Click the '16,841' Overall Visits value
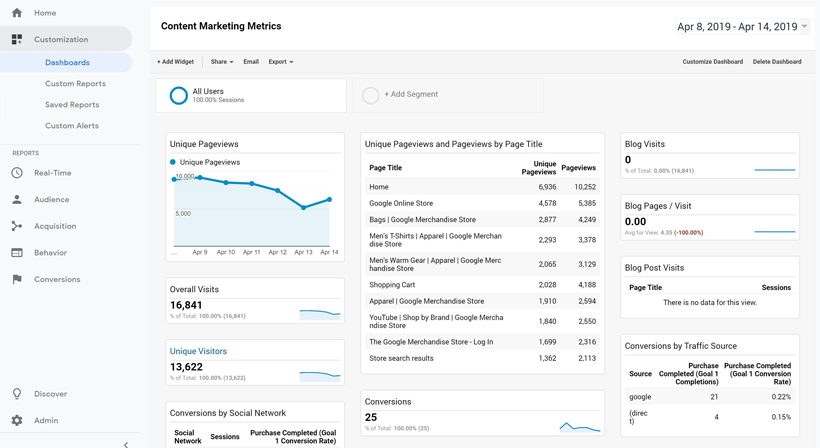This screenshot has width=820, height=448. click(186, 305)
